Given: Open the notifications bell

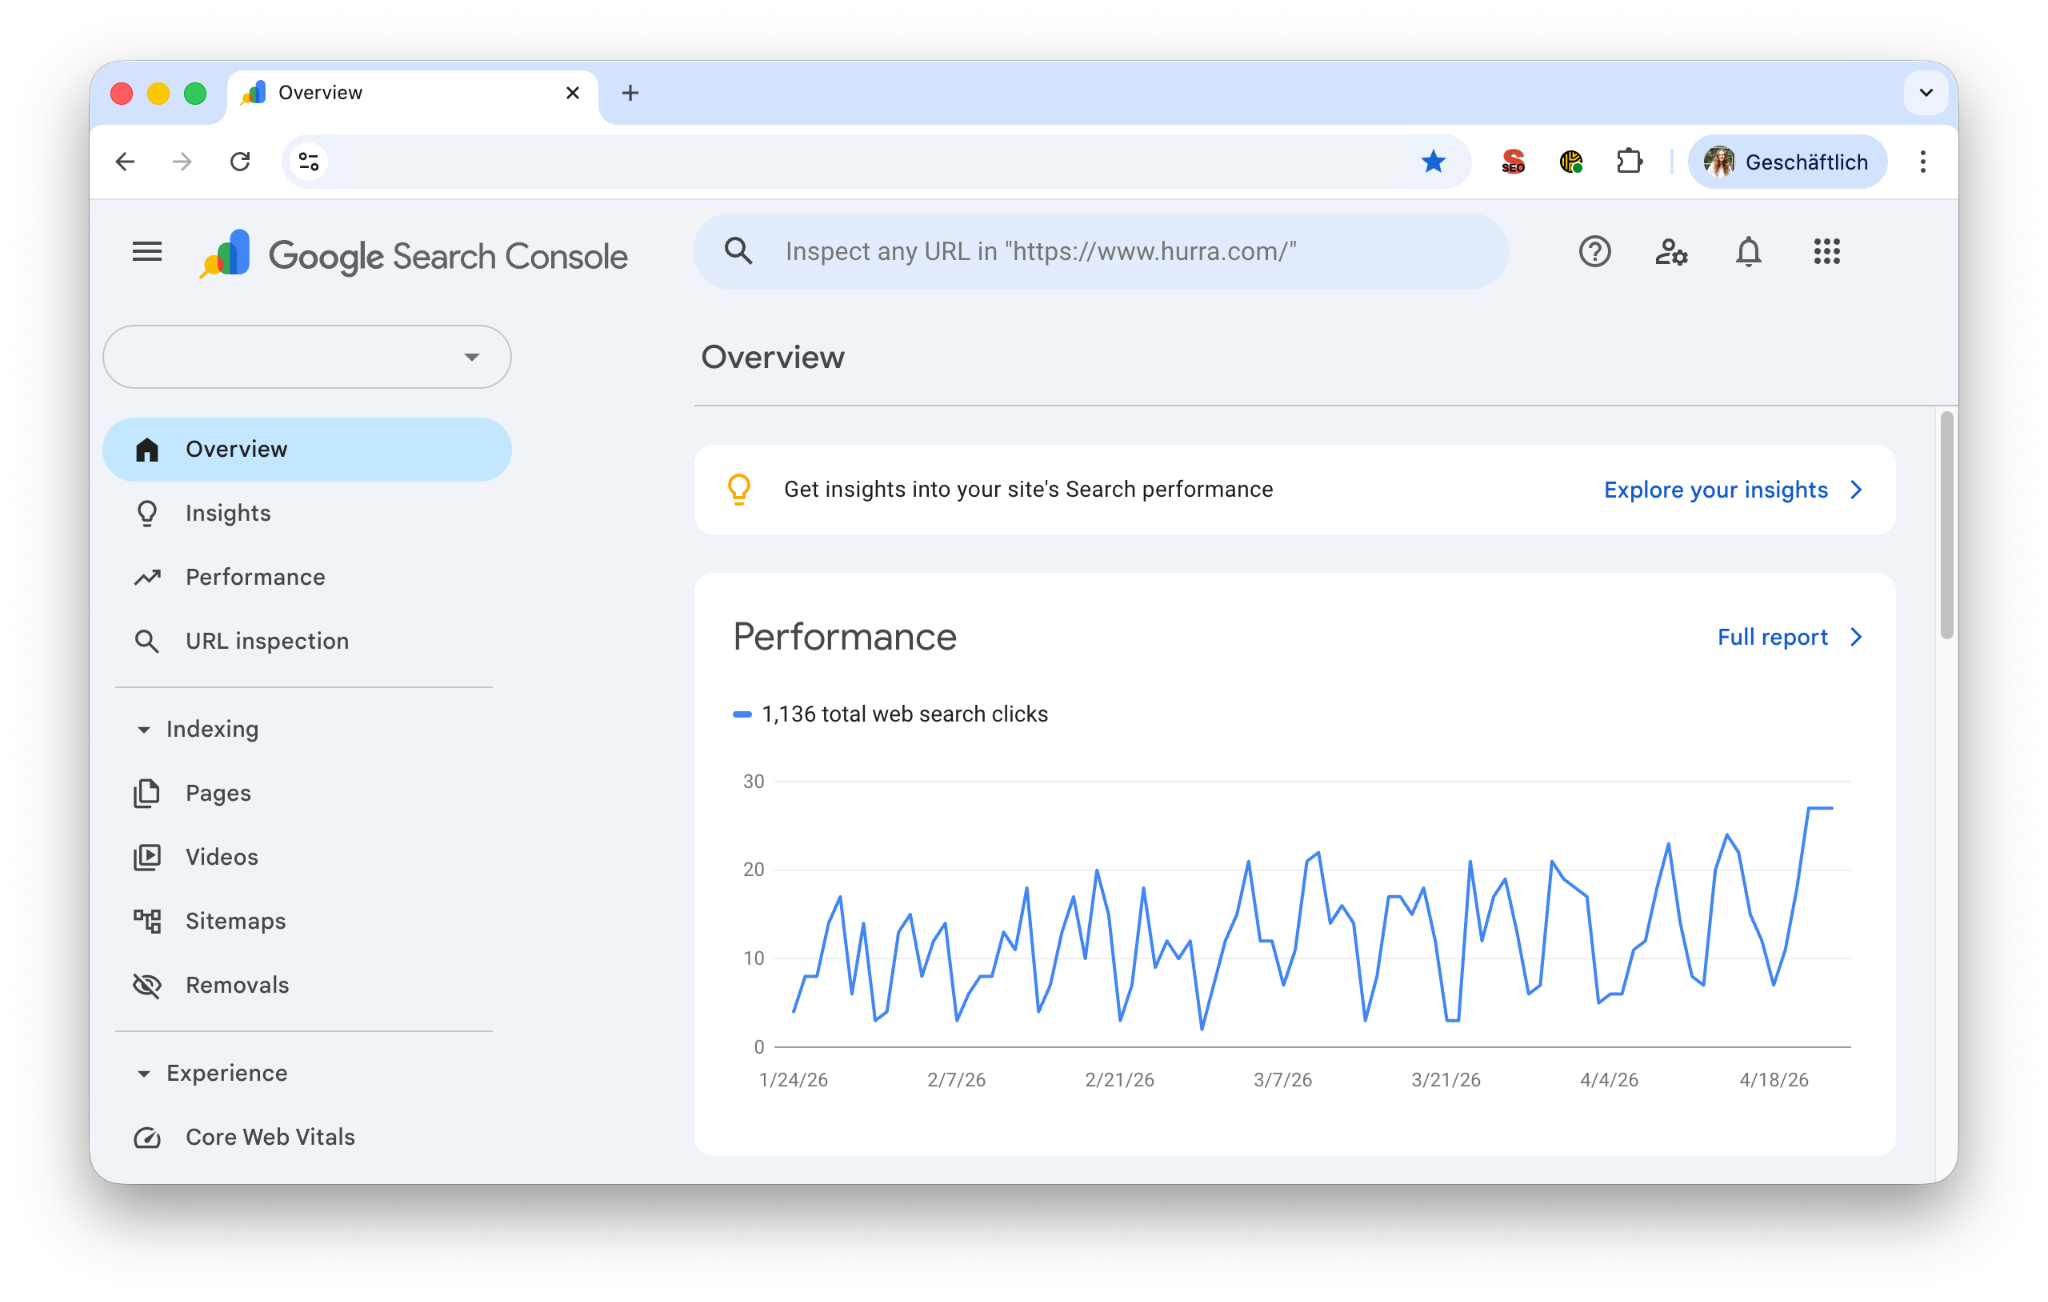Looking at the screenshot, I should [1748, 252].
